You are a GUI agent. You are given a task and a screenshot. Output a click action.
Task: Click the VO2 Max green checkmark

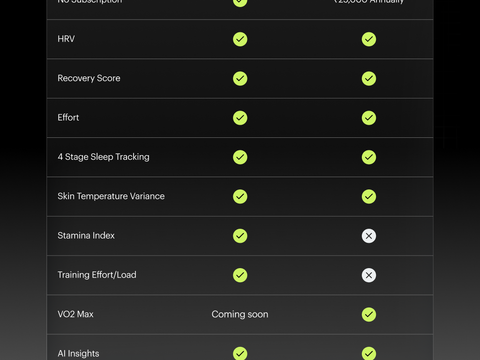369,315
